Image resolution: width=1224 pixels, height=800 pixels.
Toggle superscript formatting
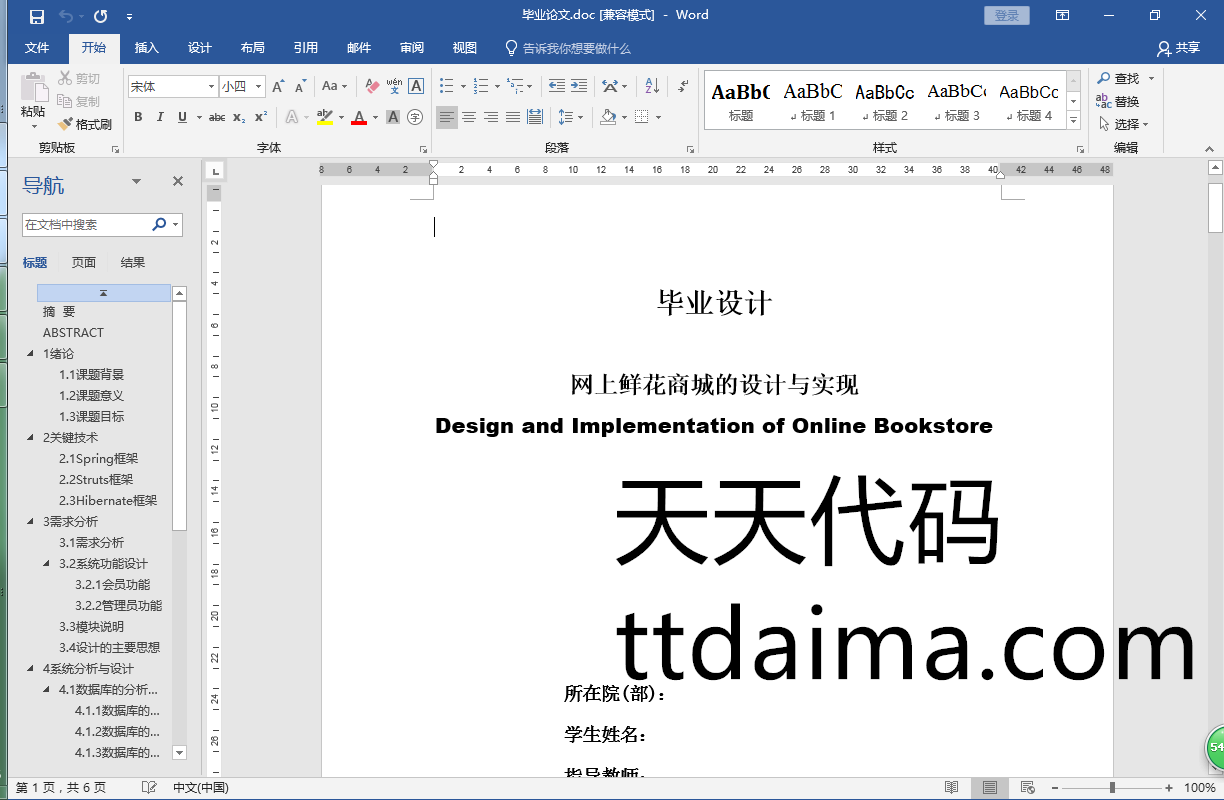[x=261, y=118]
